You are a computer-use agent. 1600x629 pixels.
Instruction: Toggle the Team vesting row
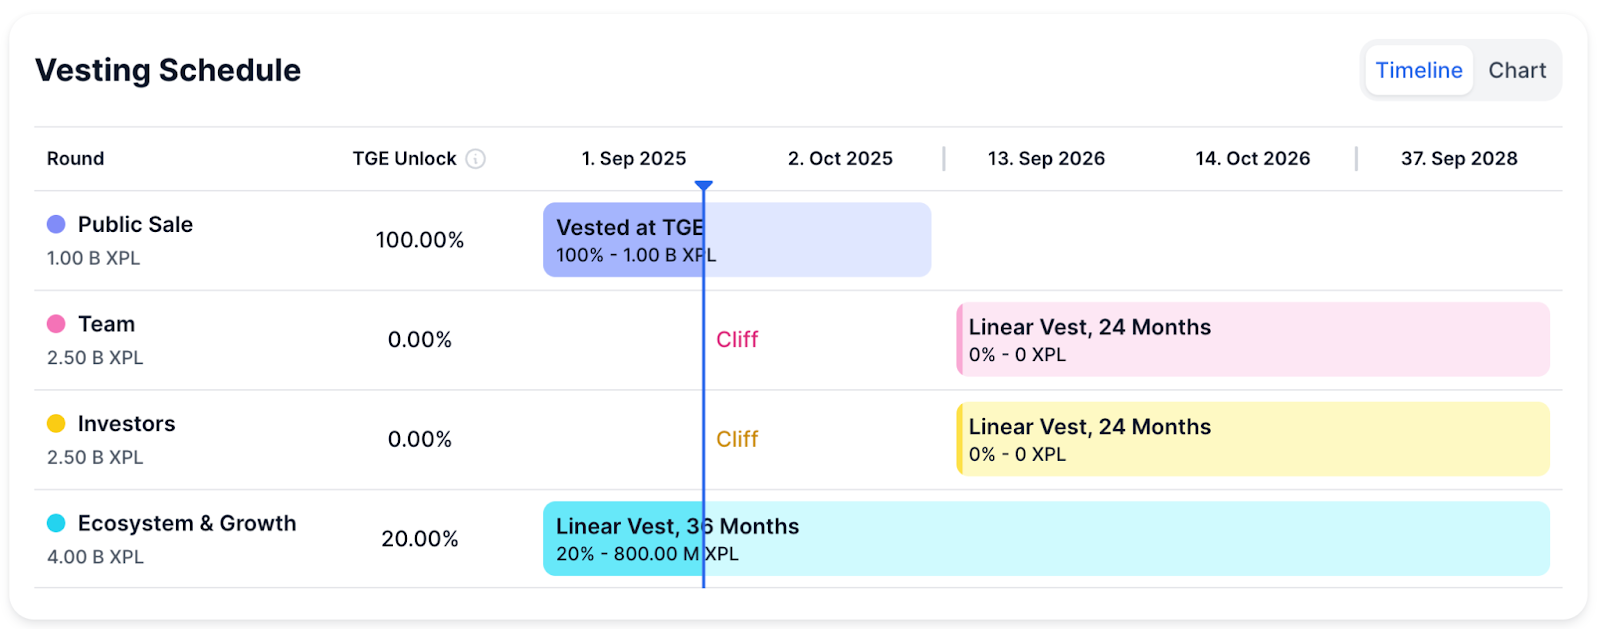pos(107,323)
